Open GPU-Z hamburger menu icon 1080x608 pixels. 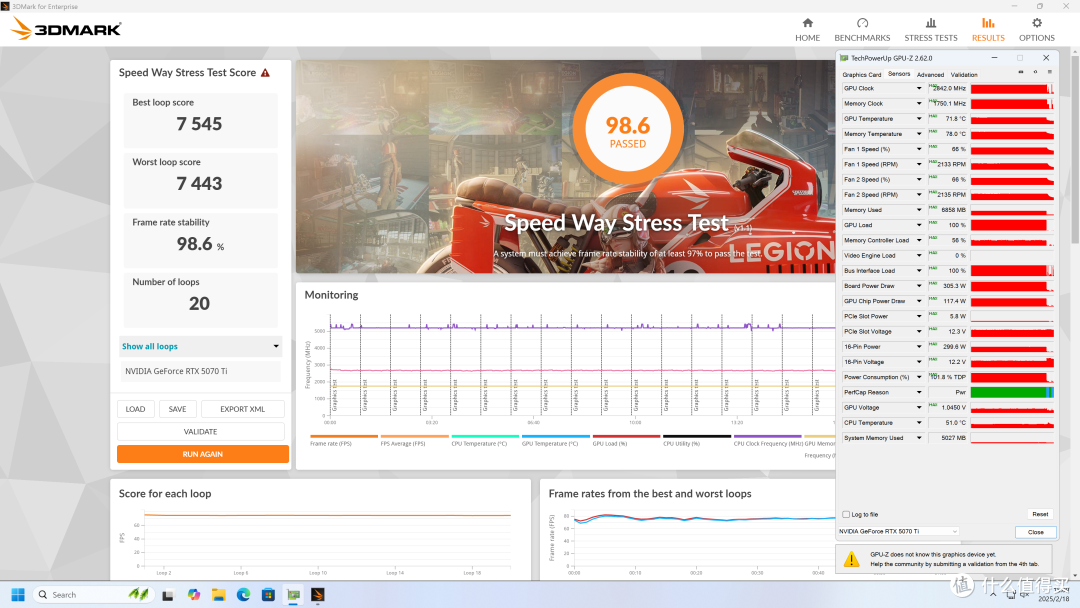tap(1049, 72)
